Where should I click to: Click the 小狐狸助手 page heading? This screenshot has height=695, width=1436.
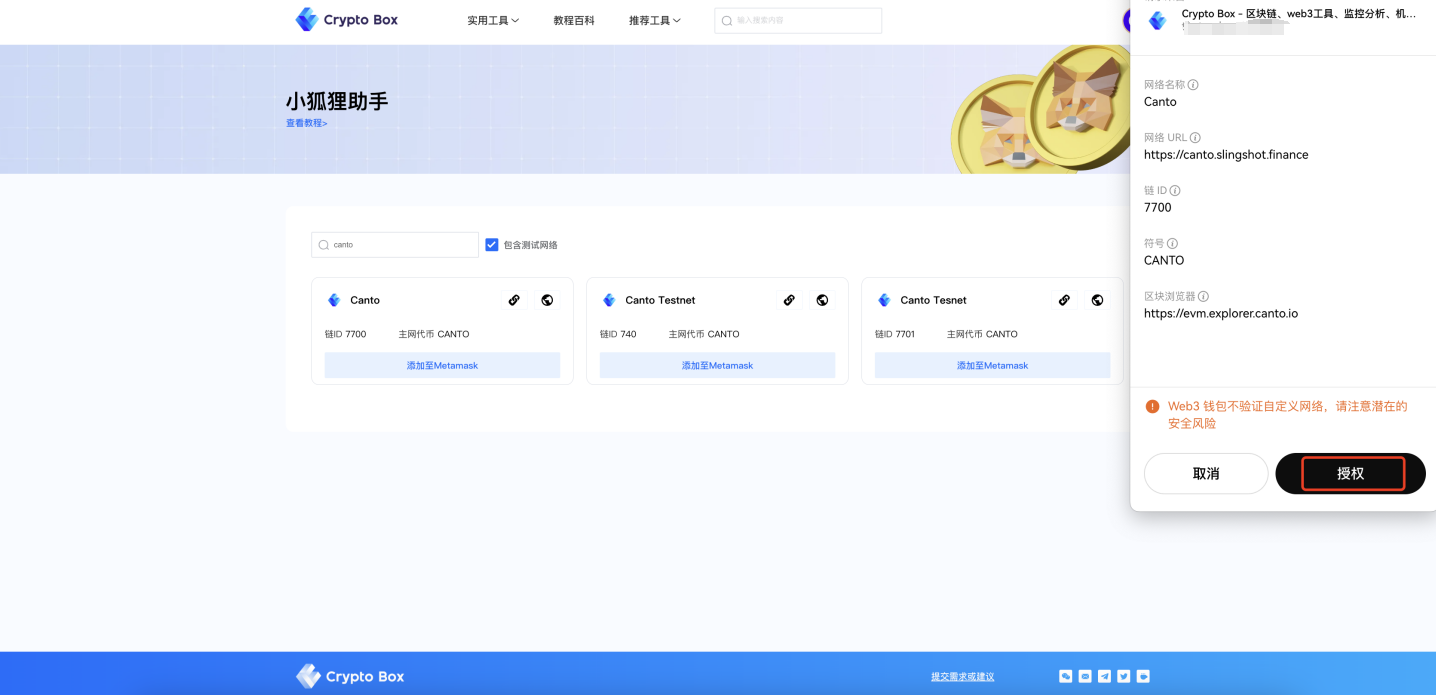(337, 101)
